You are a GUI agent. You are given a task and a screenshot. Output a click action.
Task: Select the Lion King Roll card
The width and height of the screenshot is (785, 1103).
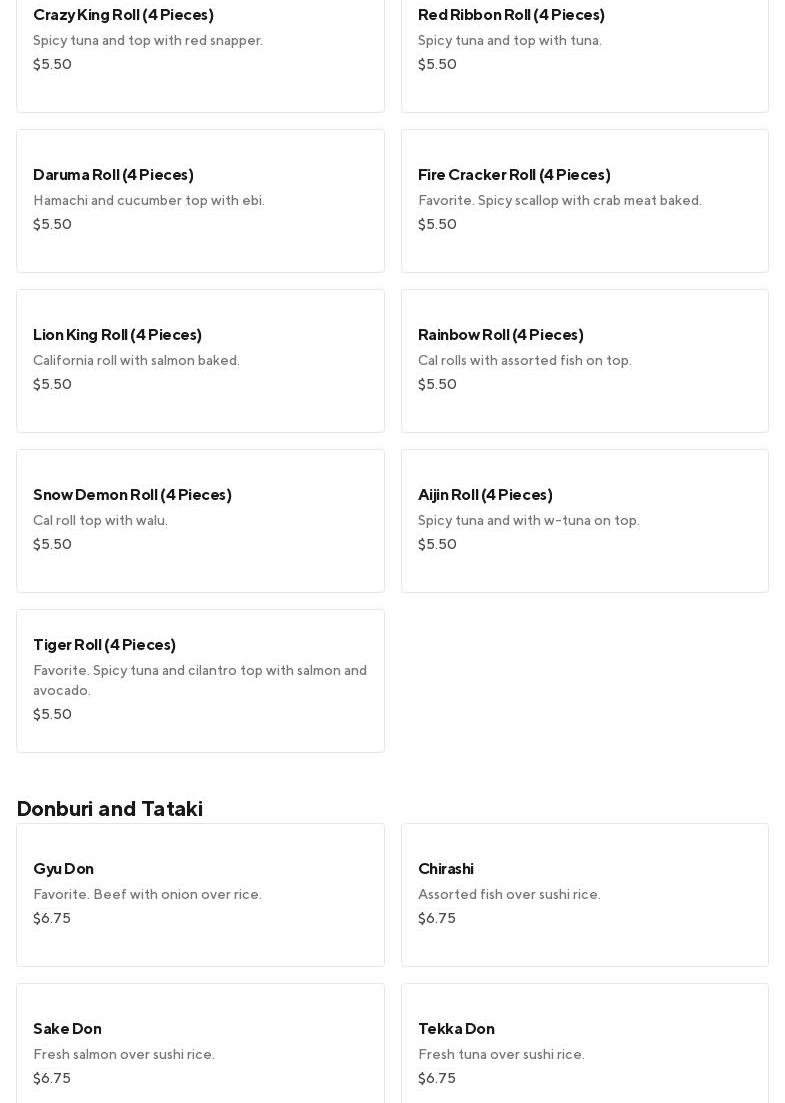tap(200, 360)
